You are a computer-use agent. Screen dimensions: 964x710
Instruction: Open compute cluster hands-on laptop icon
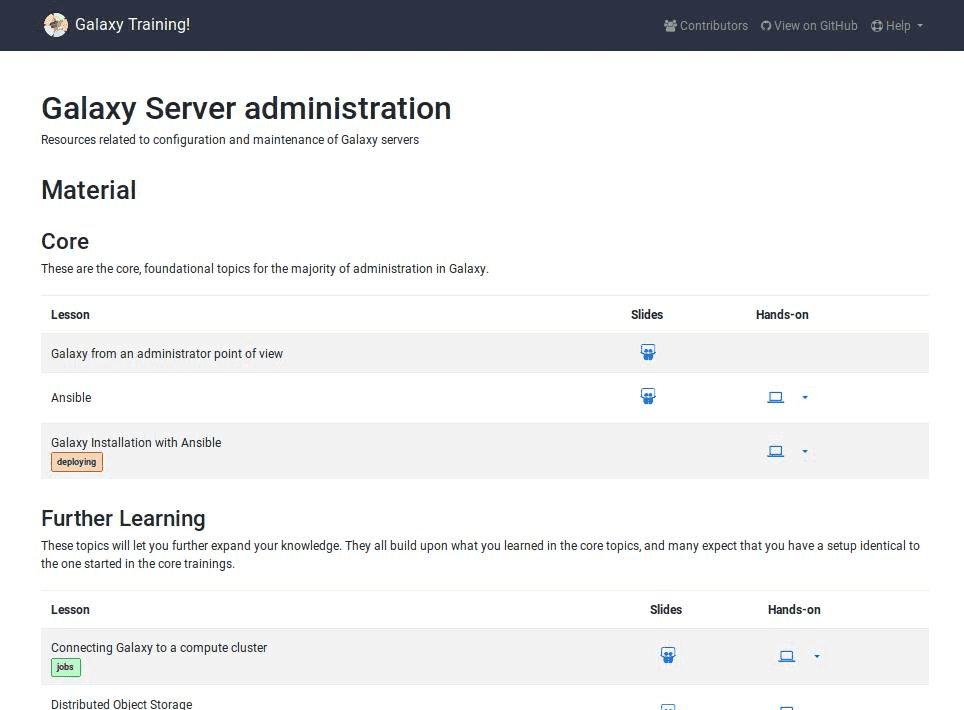787,656
